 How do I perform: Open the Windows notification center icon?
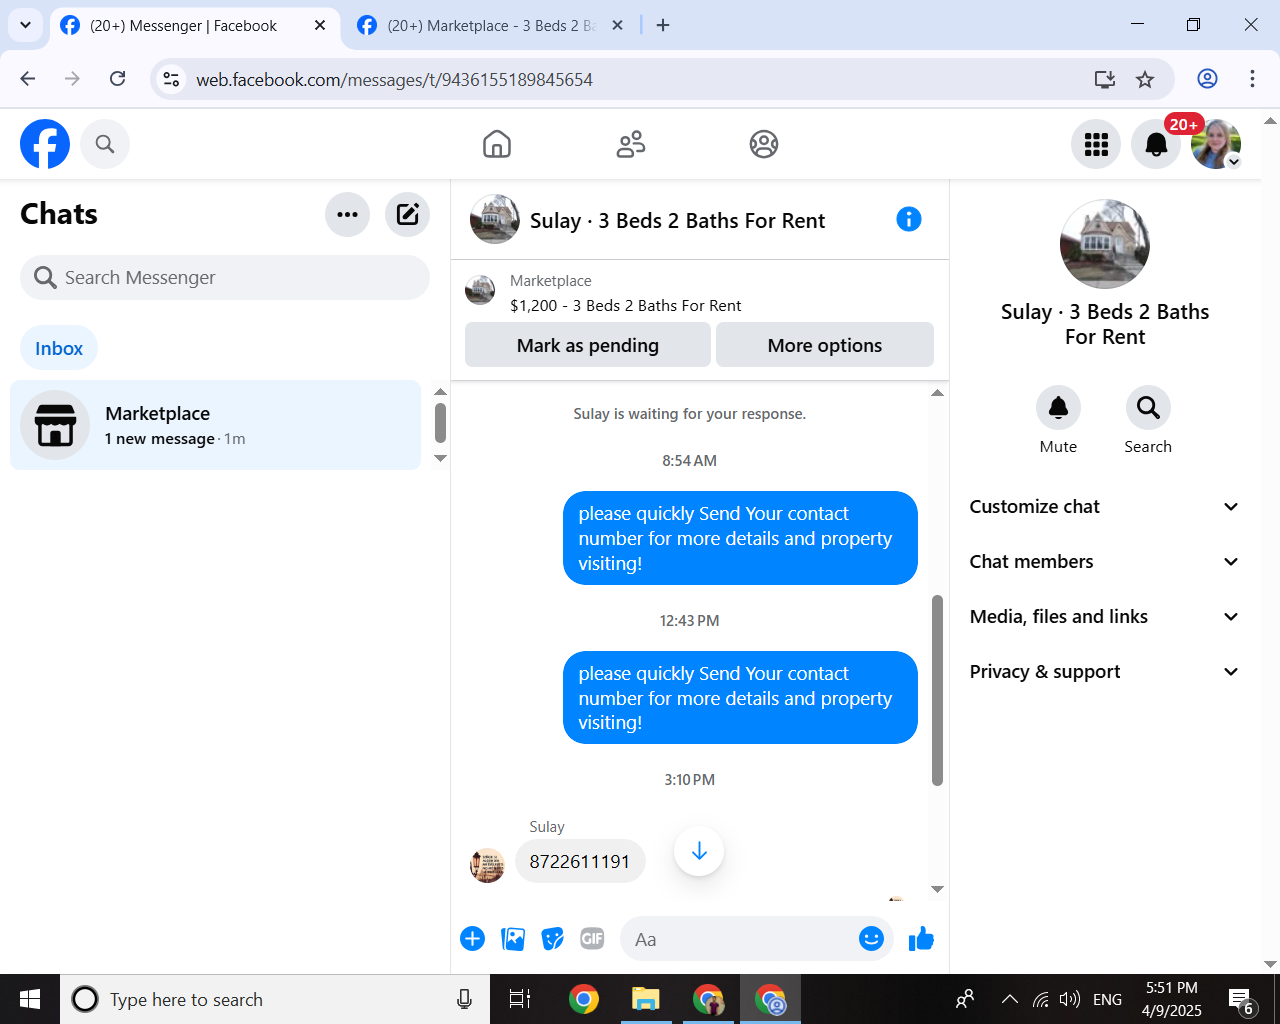point(1241,999)
